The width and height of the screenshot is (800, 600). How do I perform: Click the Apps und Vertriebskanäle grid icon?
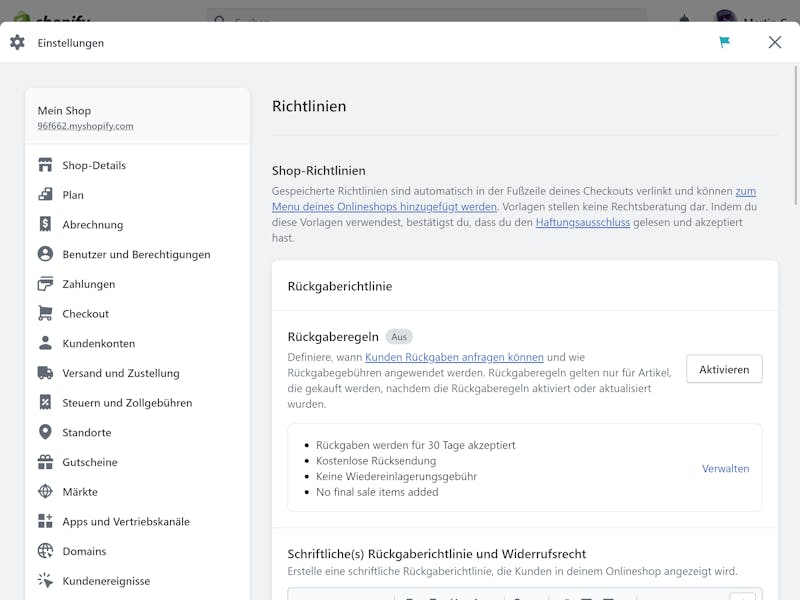coord(45,521)
